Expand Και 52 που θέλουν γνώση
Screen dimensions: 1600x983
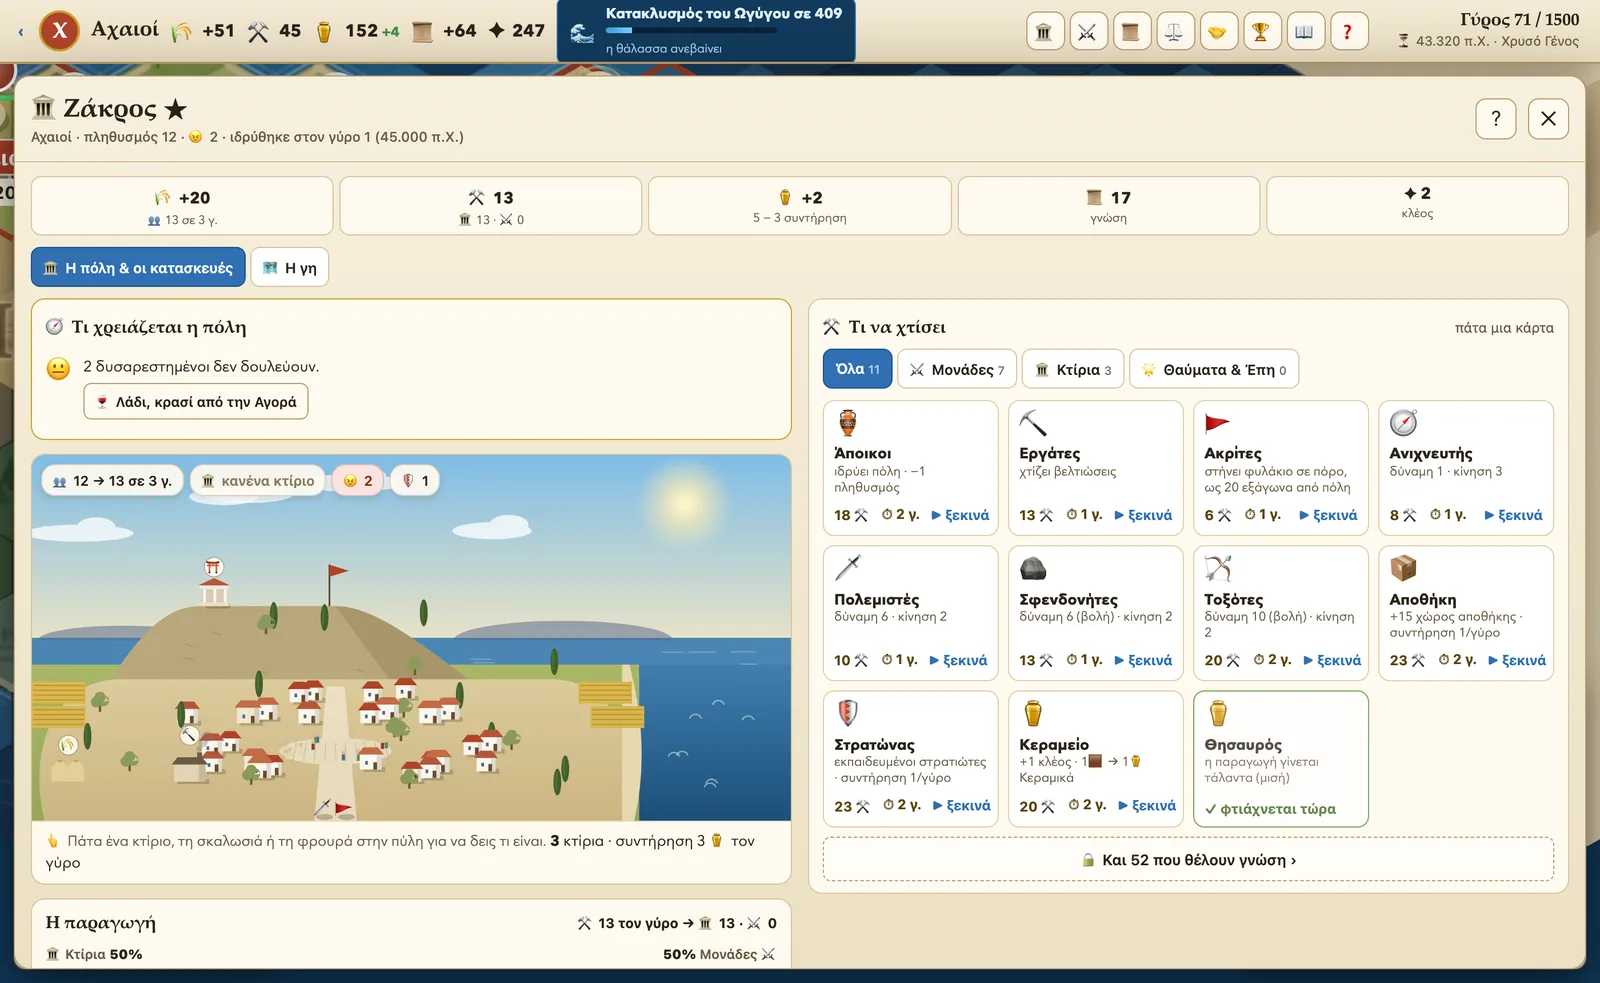[x=1188, y=860]
